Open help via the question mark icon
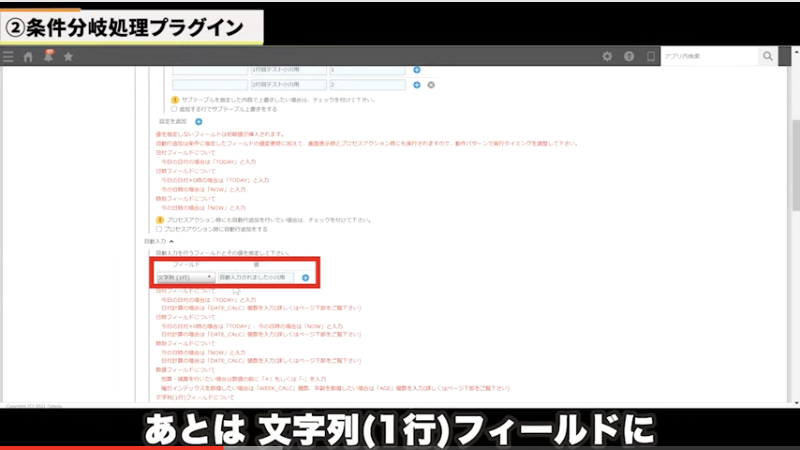 click(629, 57)
